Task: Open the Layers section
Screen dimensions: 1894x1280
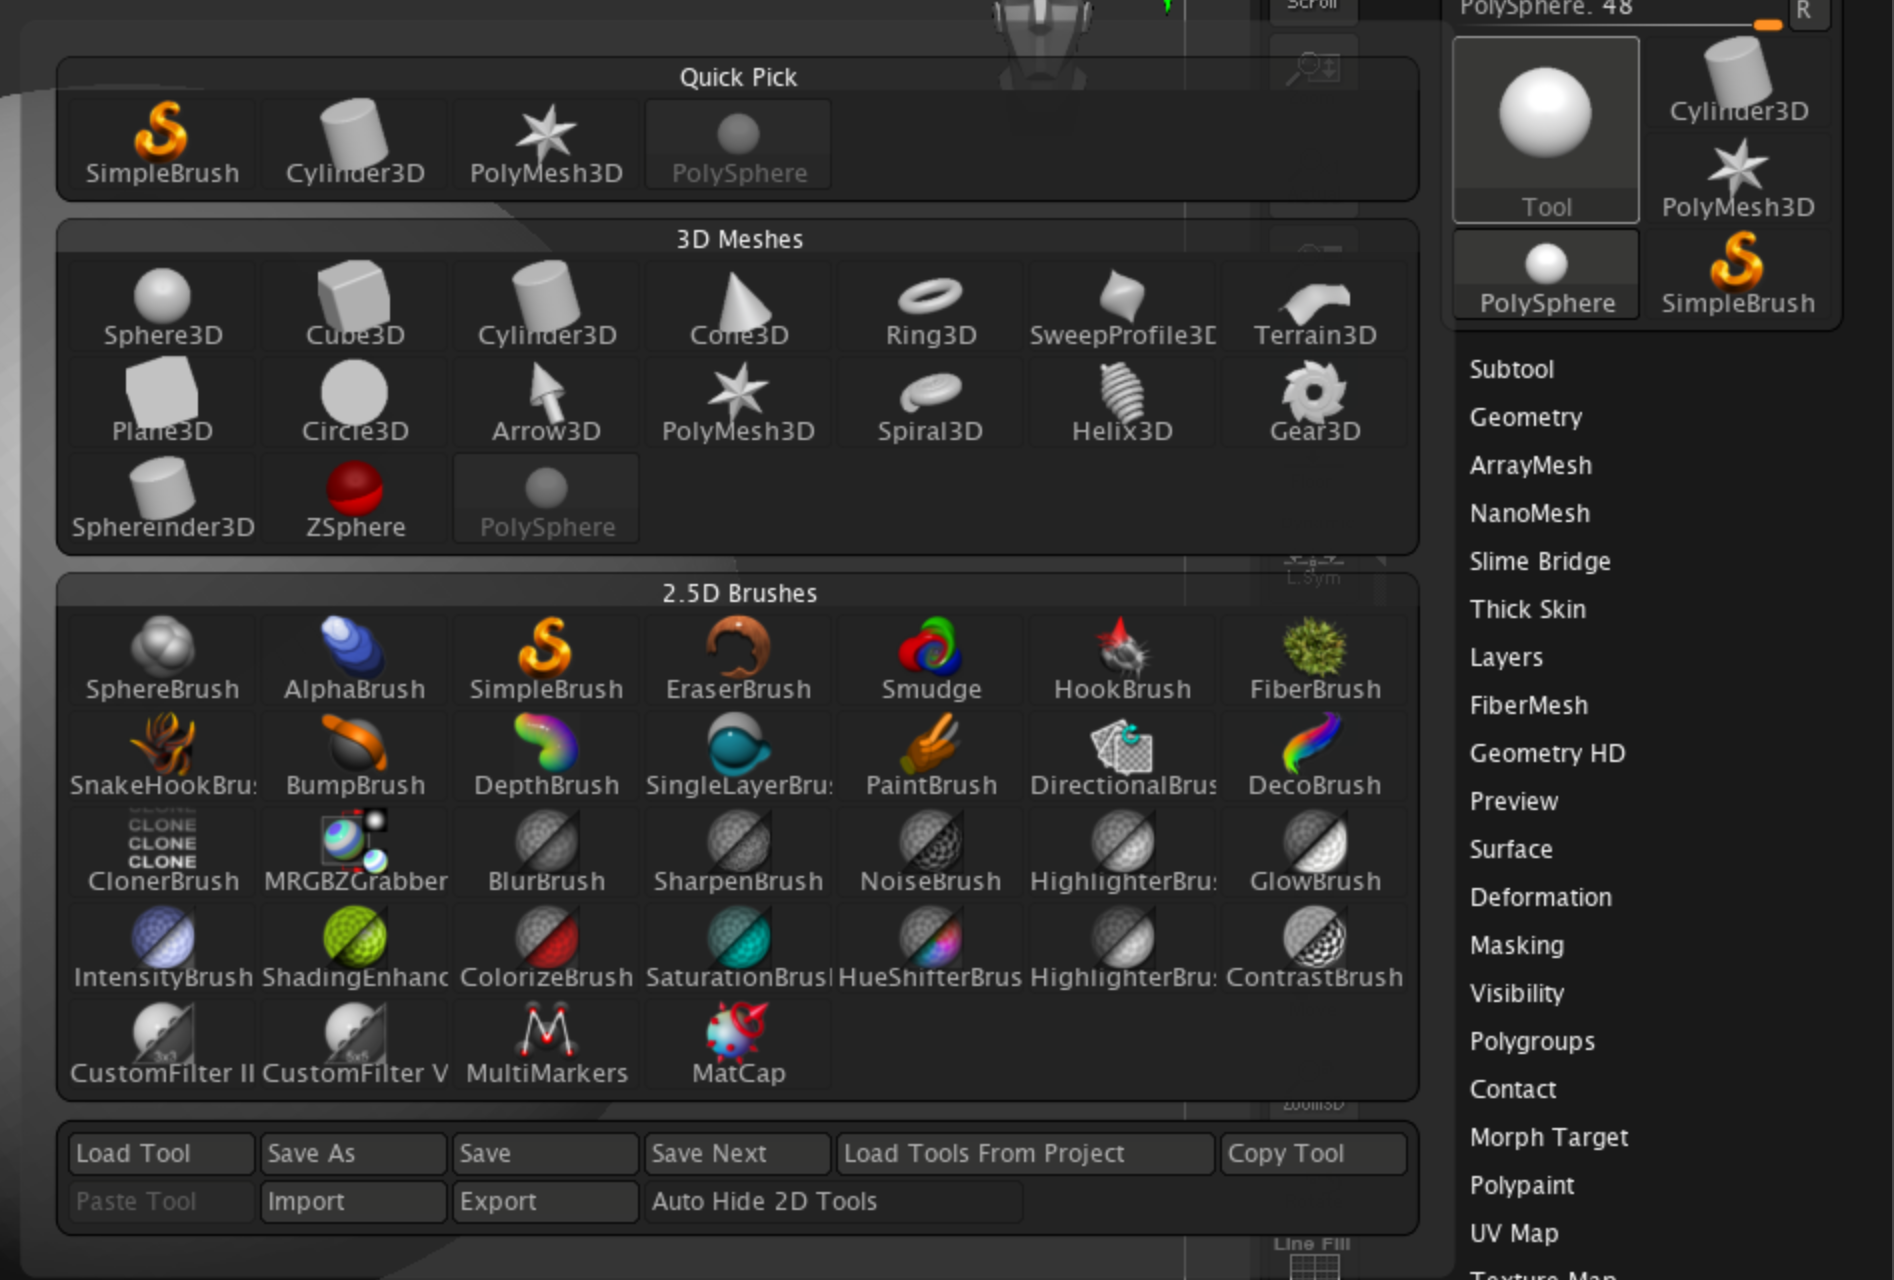Action: [x=1506, y=657]
